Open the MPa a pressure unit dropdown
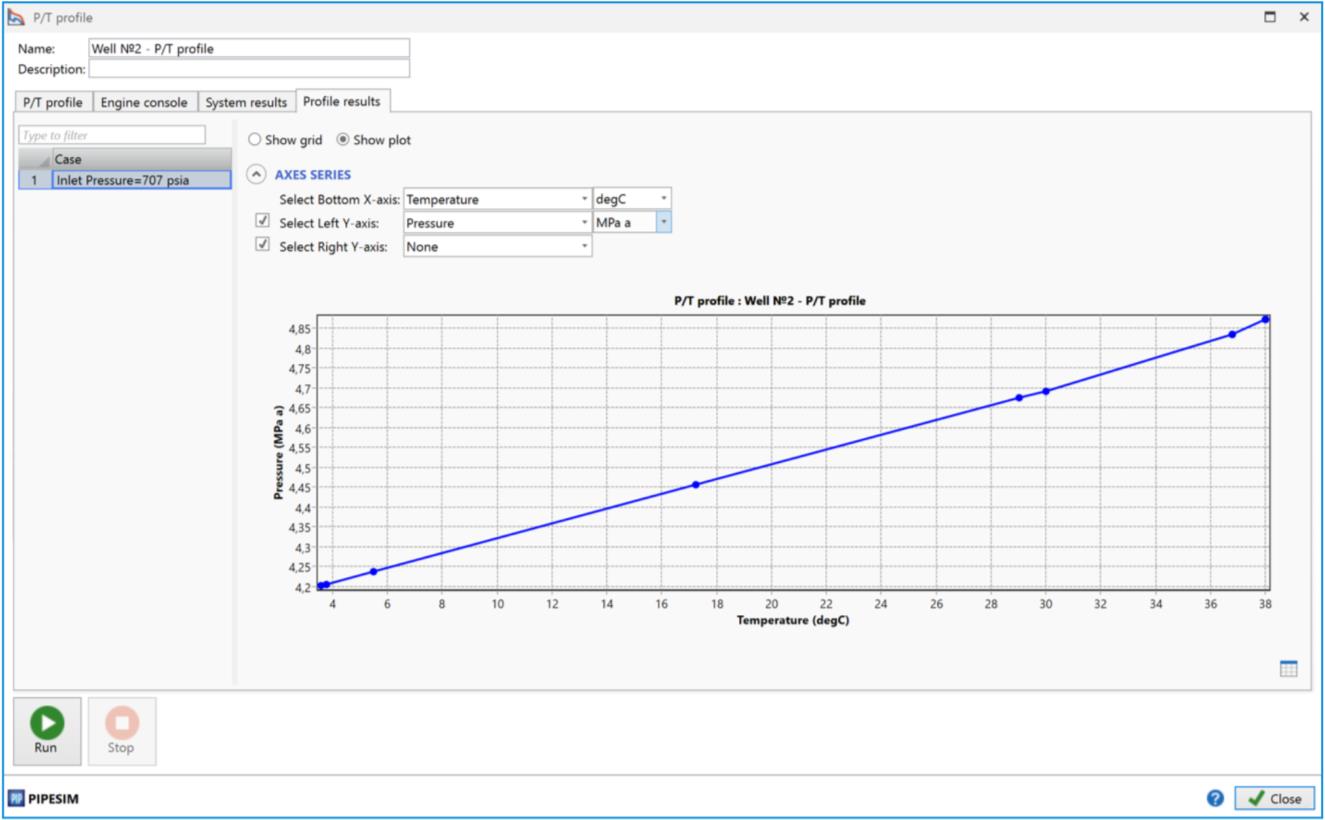The height and width of the screenshot is (820, 1325). tap(631, 223)
